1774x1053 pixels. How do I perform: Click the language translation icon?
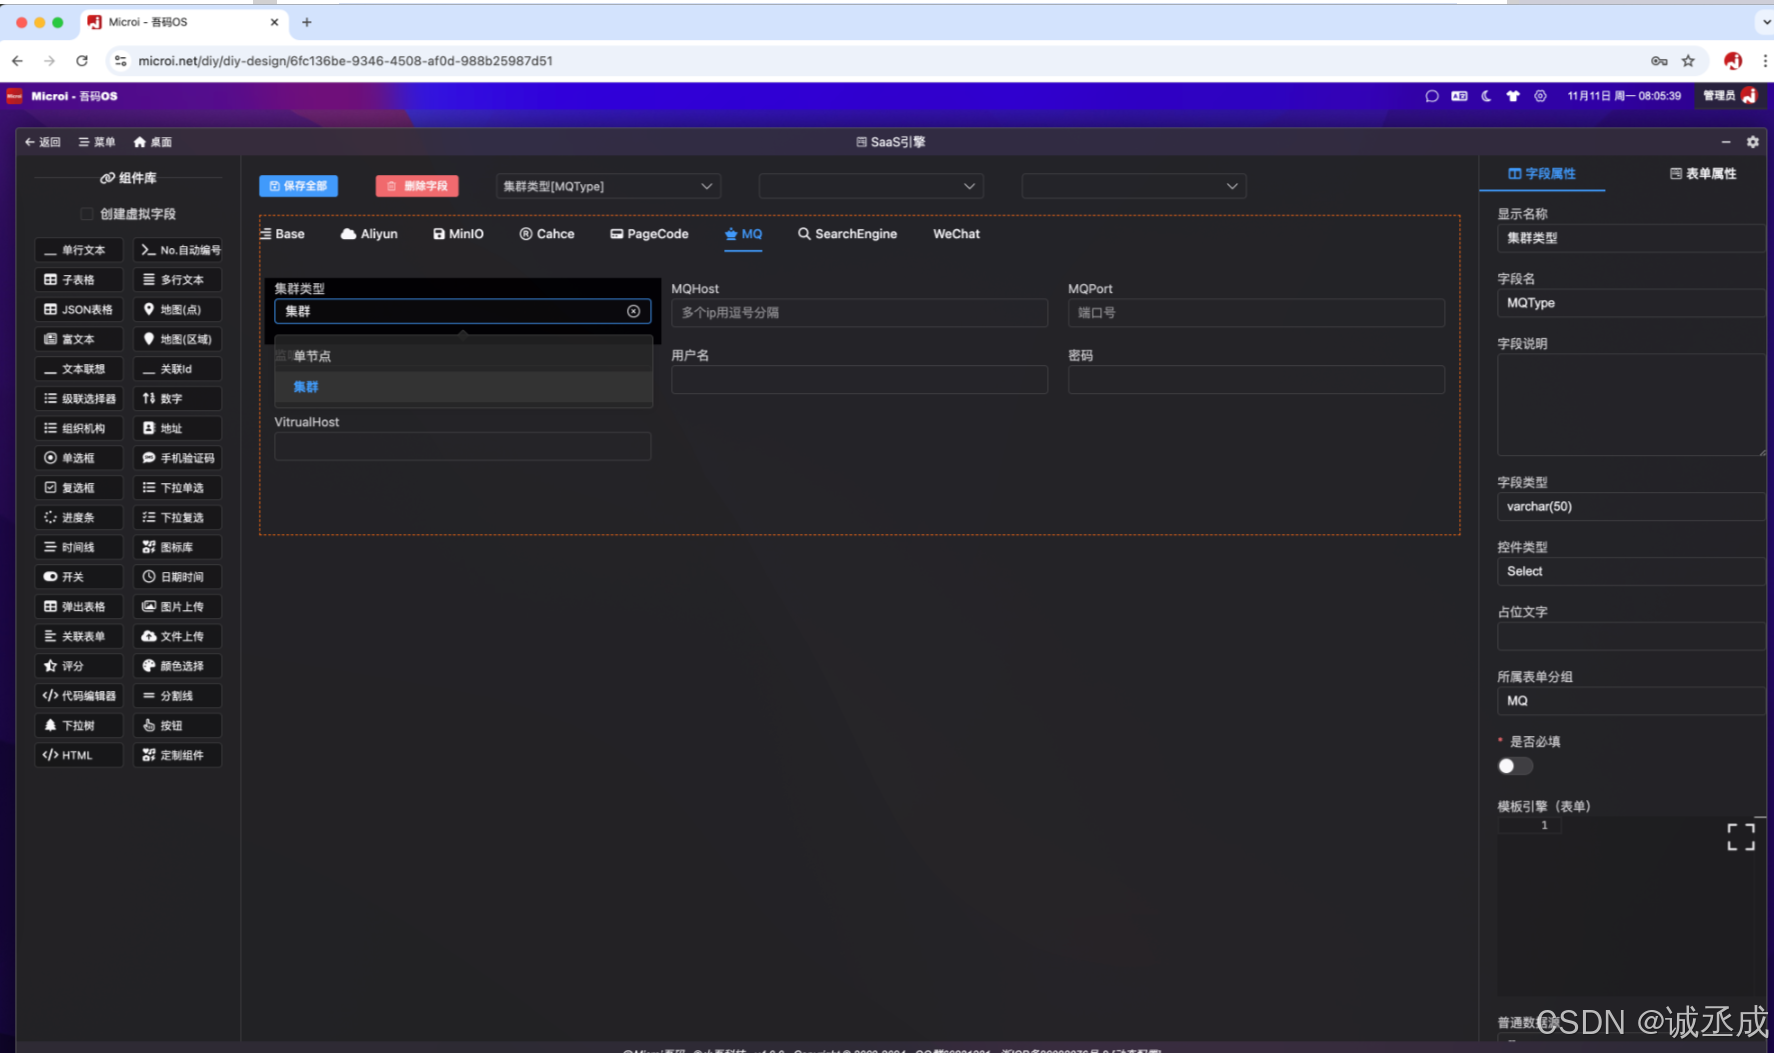pyautogui.click(x=1459, y=96)
